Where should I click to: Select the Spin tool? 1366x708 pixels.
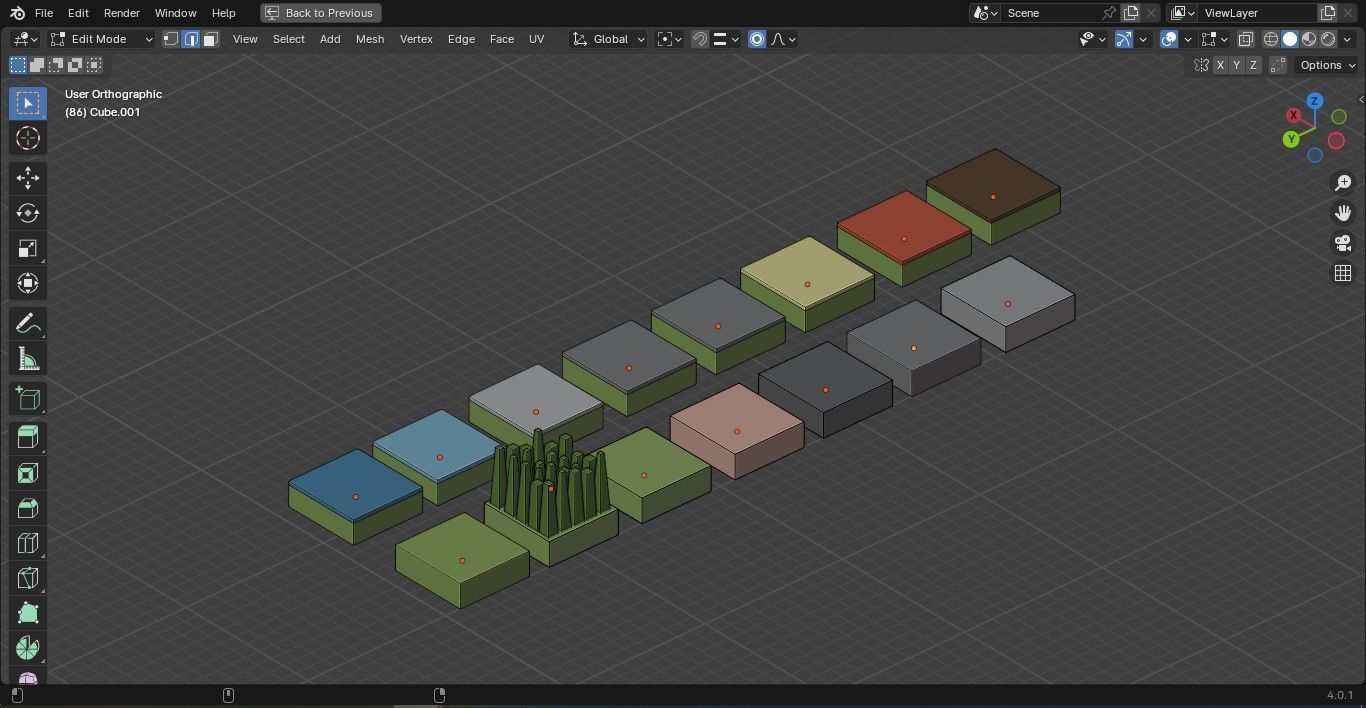point(28,648)
